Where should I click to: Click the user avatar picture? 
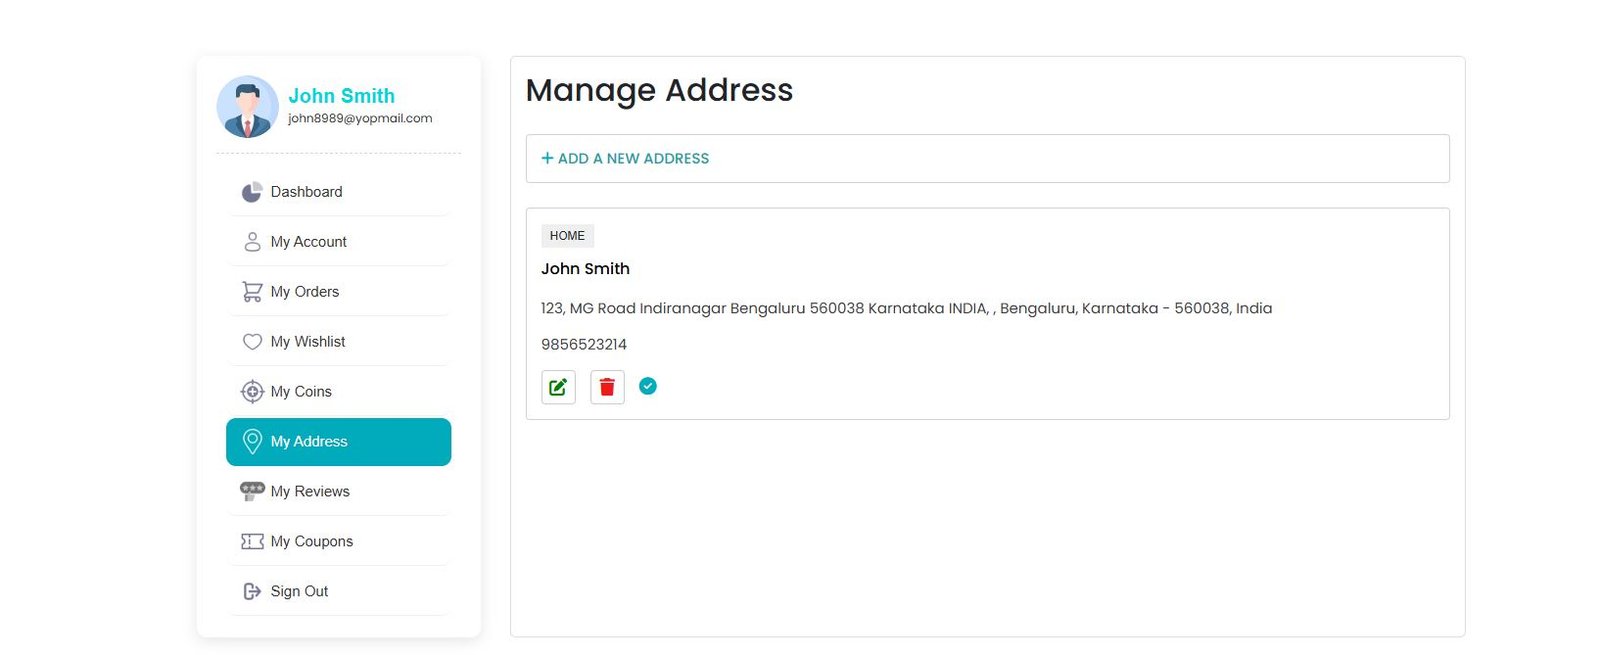pos(247,107)
